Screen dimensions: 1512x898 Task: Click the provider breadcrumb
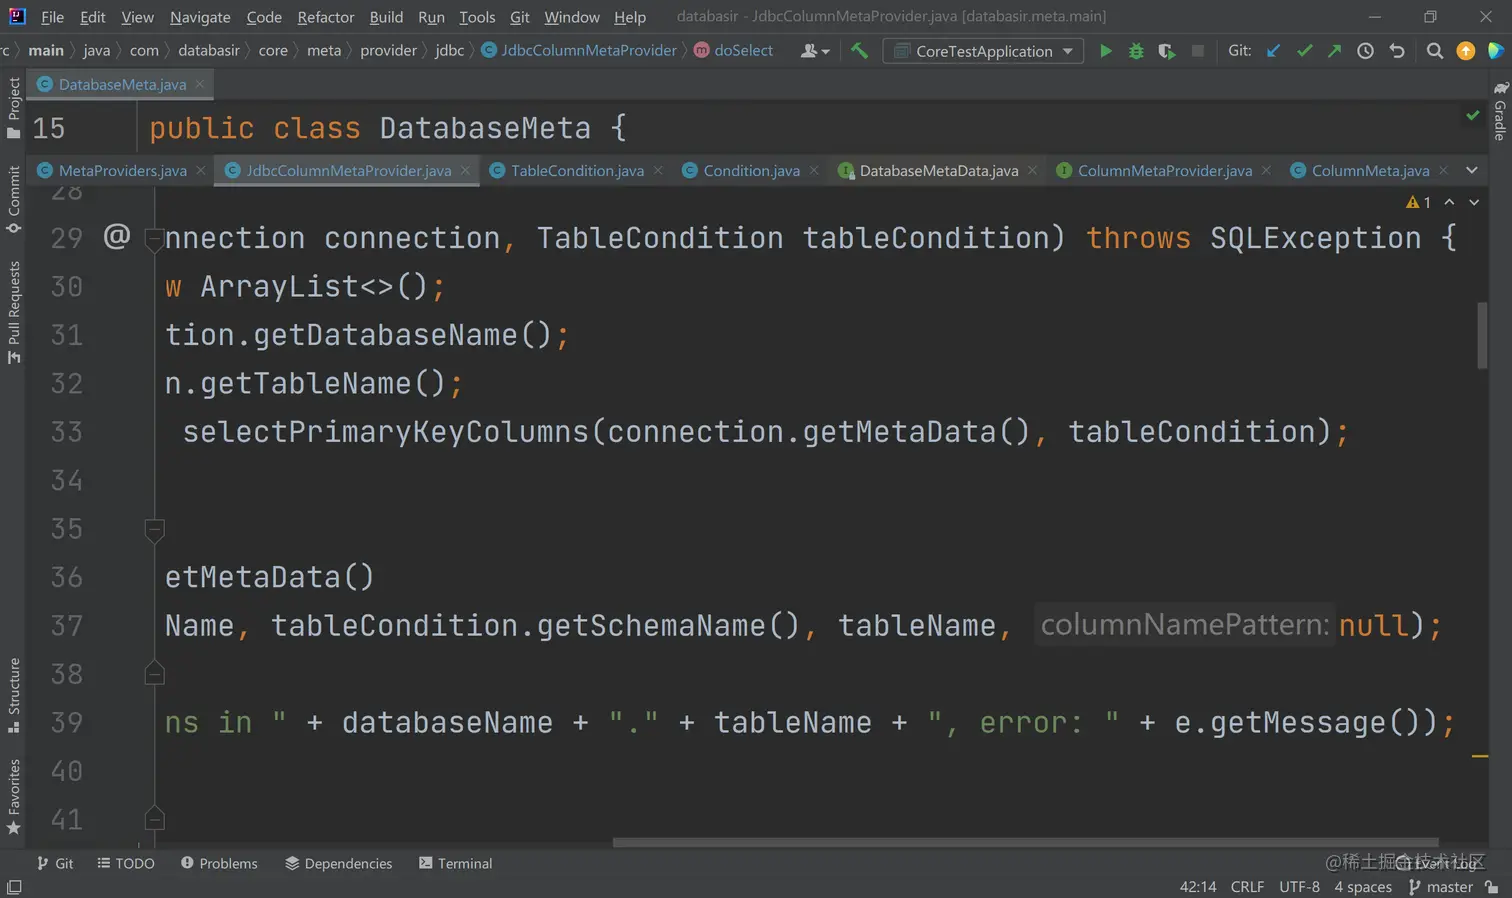[388, 50]
